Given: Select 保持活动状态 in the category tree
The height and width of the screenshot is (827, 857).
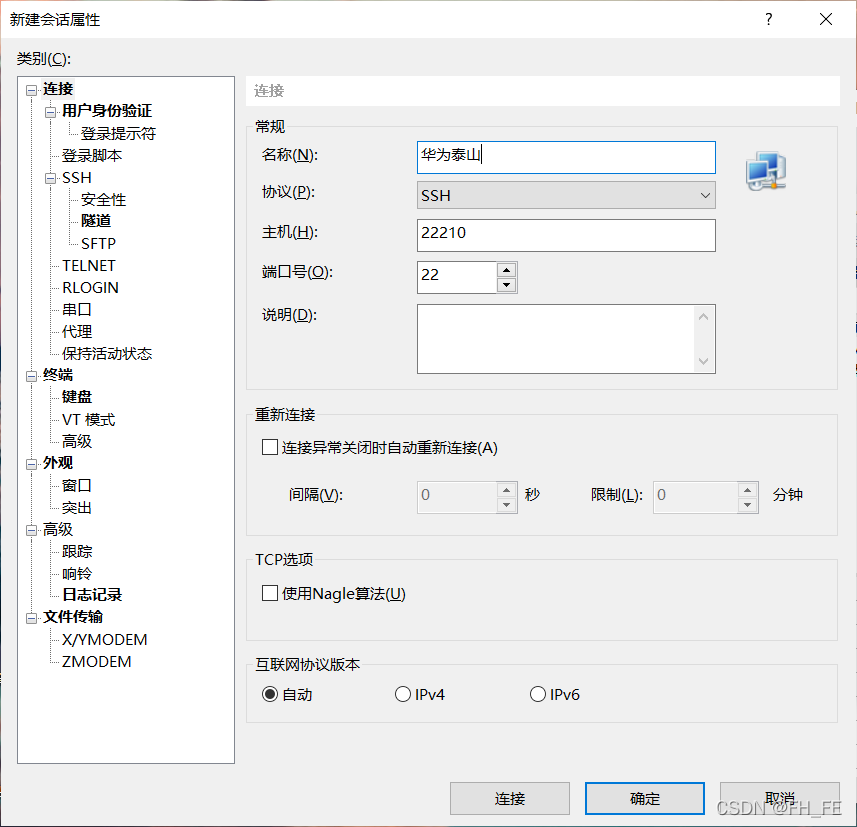Looking at the screenshot, I should pyautogui.click(x=107, y=353).
